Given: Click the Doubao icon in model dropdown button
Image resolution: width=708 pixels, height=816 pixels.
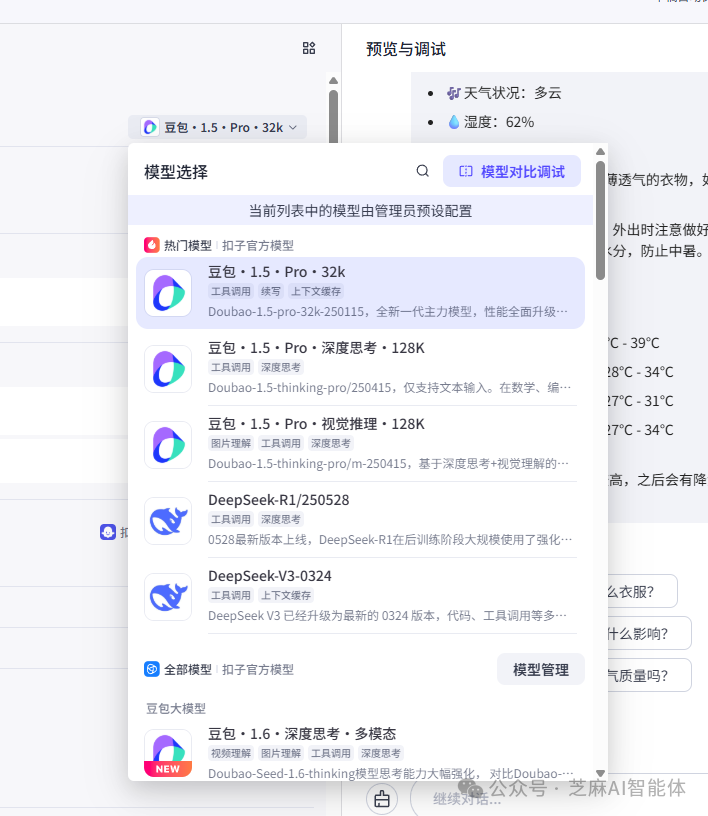Looking at the screenshot, I should point(150,127).
